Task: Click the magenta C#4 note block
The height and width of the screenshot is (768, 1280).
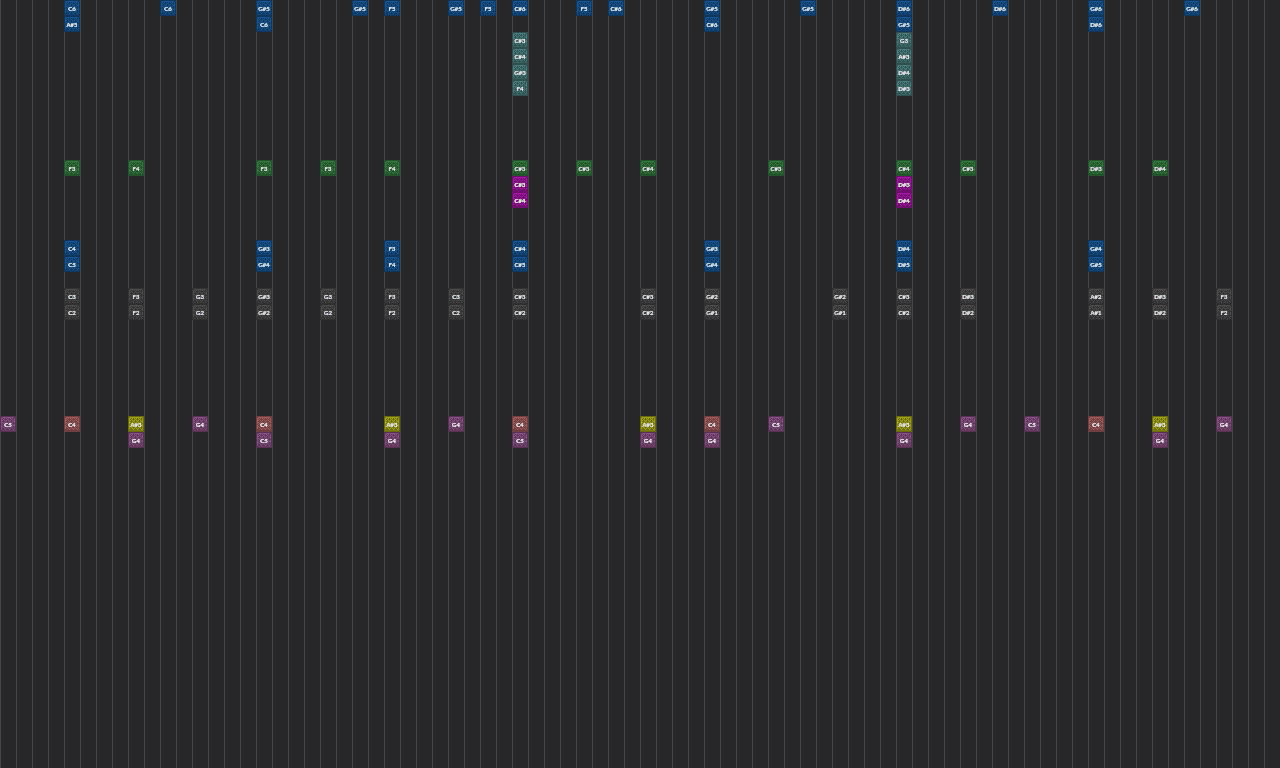Action: coord(520,201)
